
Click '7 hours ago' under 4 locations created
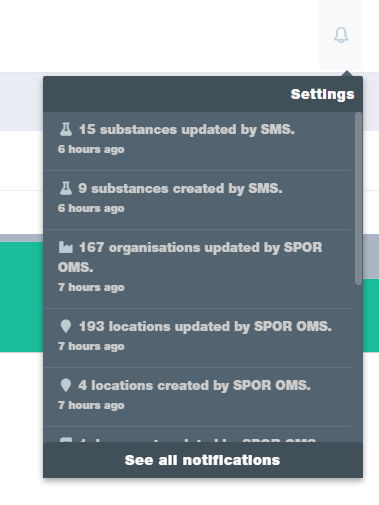[x=91, y=405]
